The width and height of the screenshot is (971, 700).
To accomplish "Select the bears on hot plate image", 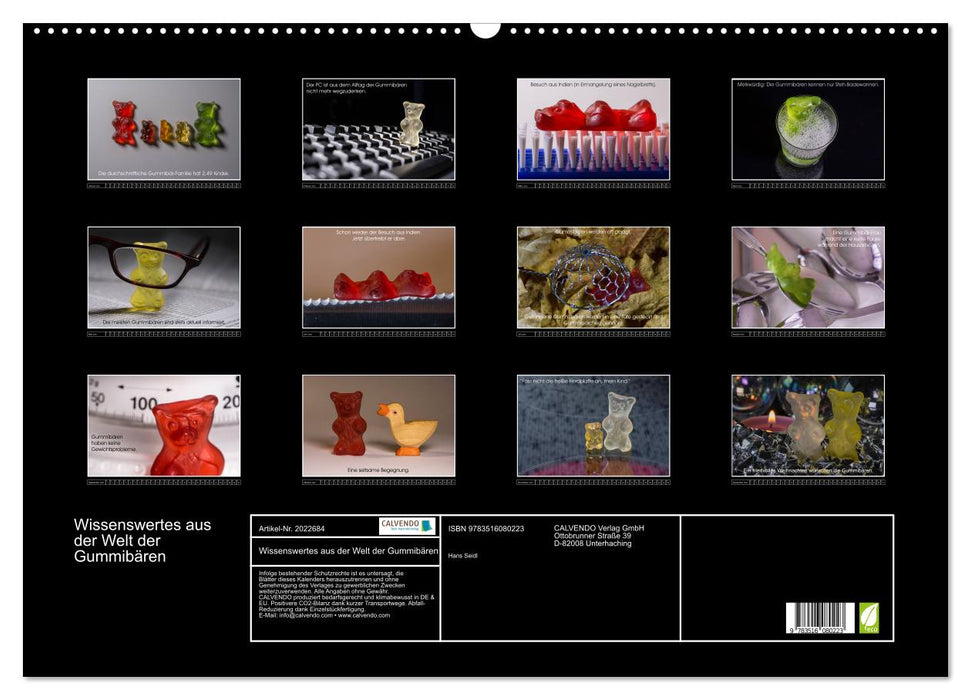I will coord(593,425).
